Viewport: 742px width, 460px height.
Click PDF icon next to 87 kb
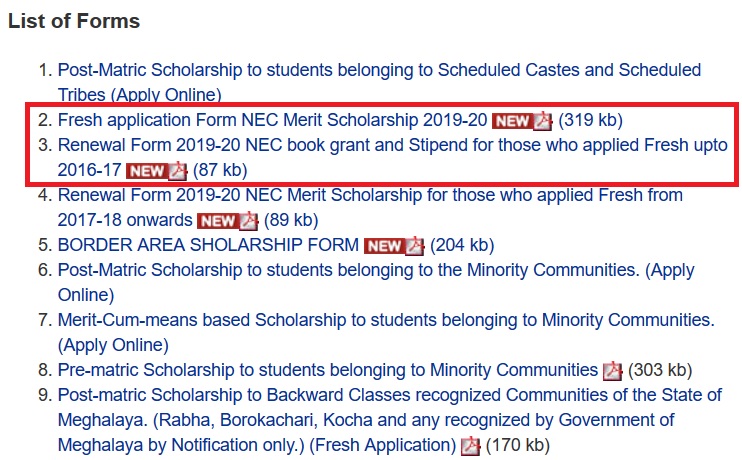177,170
